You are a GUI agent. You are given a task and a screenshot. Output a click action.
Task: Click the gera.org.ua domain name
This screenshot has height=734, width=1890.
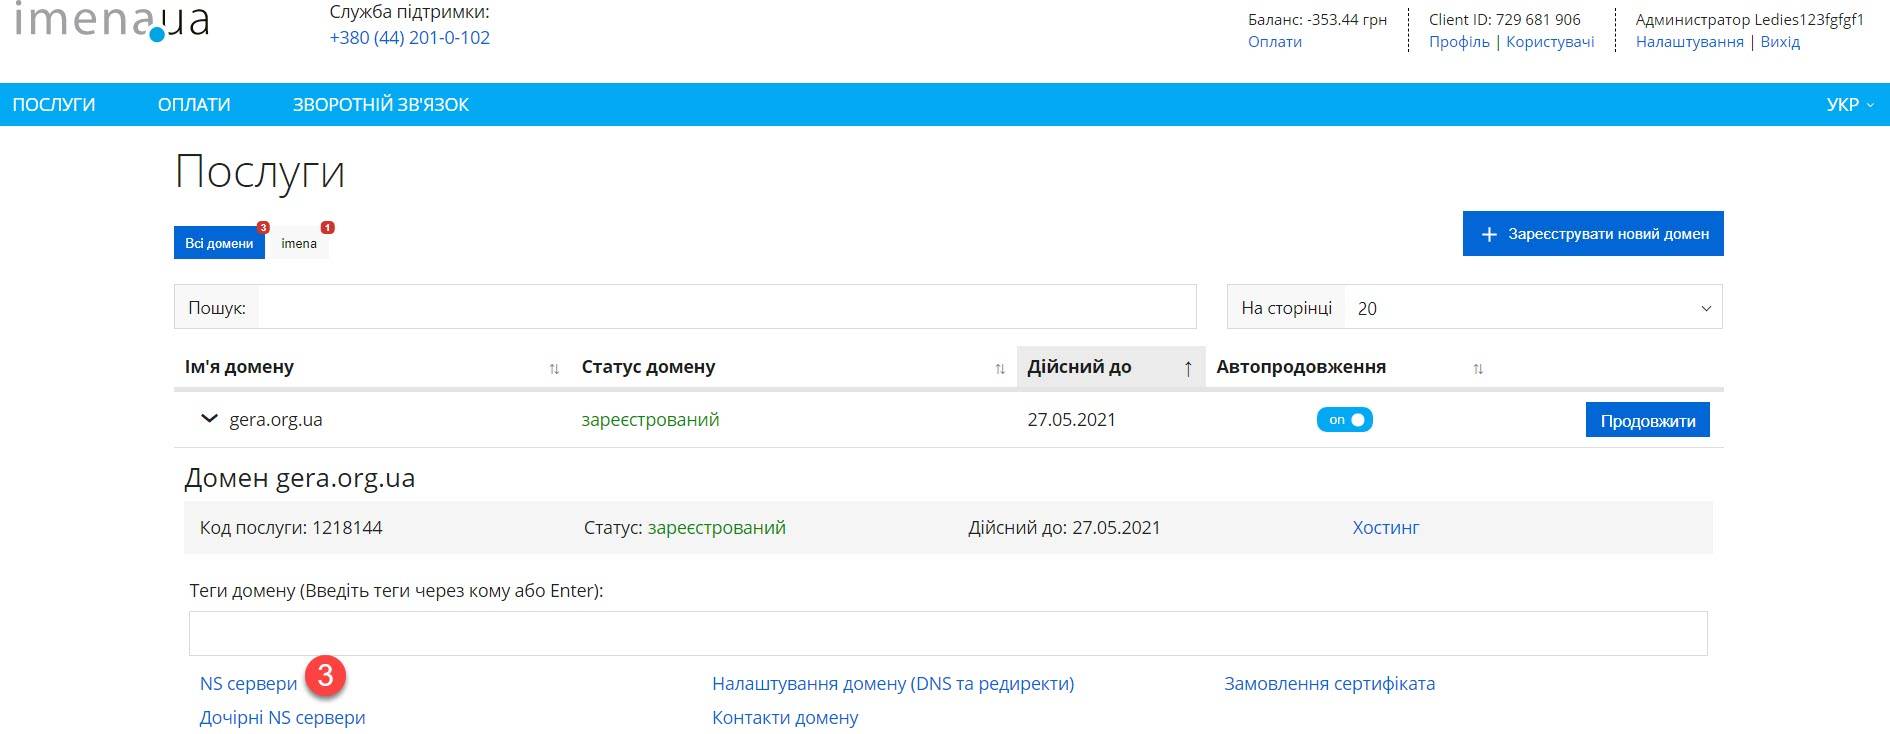(x=276, y=420)
